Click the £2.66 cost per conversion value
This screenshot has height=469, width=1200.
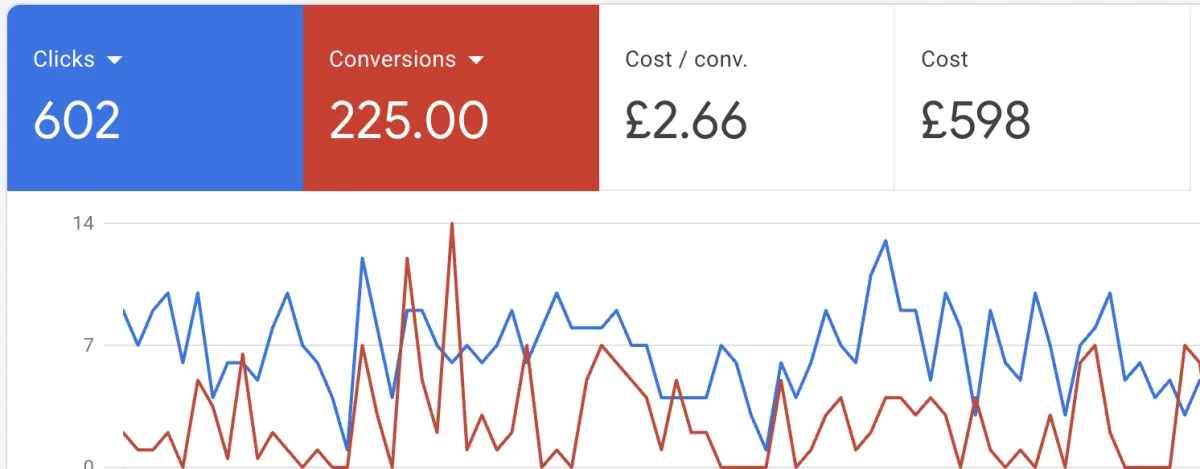pyautogui.click(x=686, y=121)
